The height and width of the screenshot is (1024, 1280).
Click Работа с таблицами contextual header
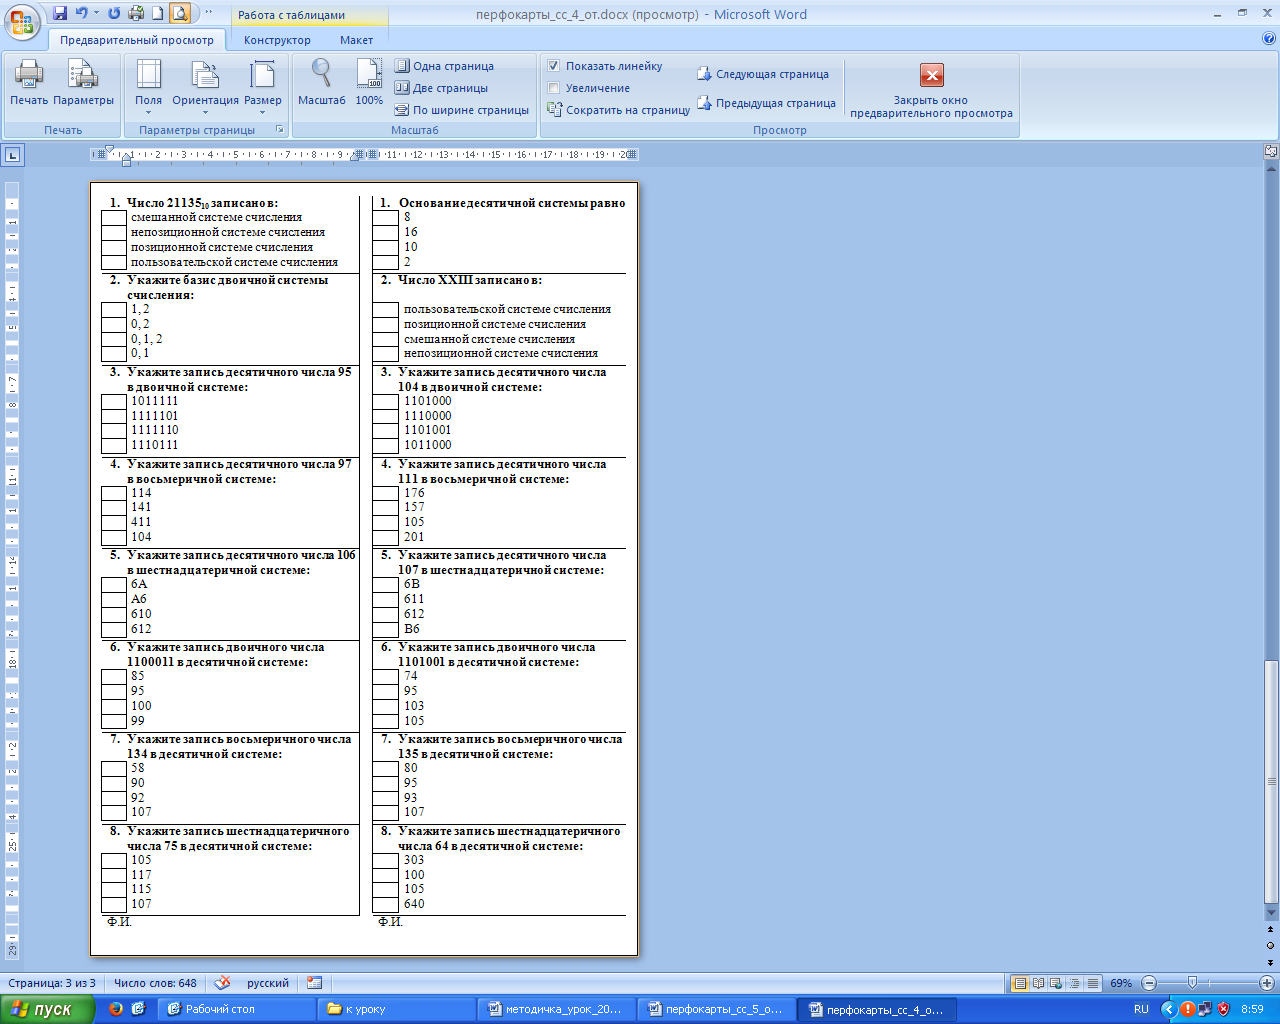291,15
